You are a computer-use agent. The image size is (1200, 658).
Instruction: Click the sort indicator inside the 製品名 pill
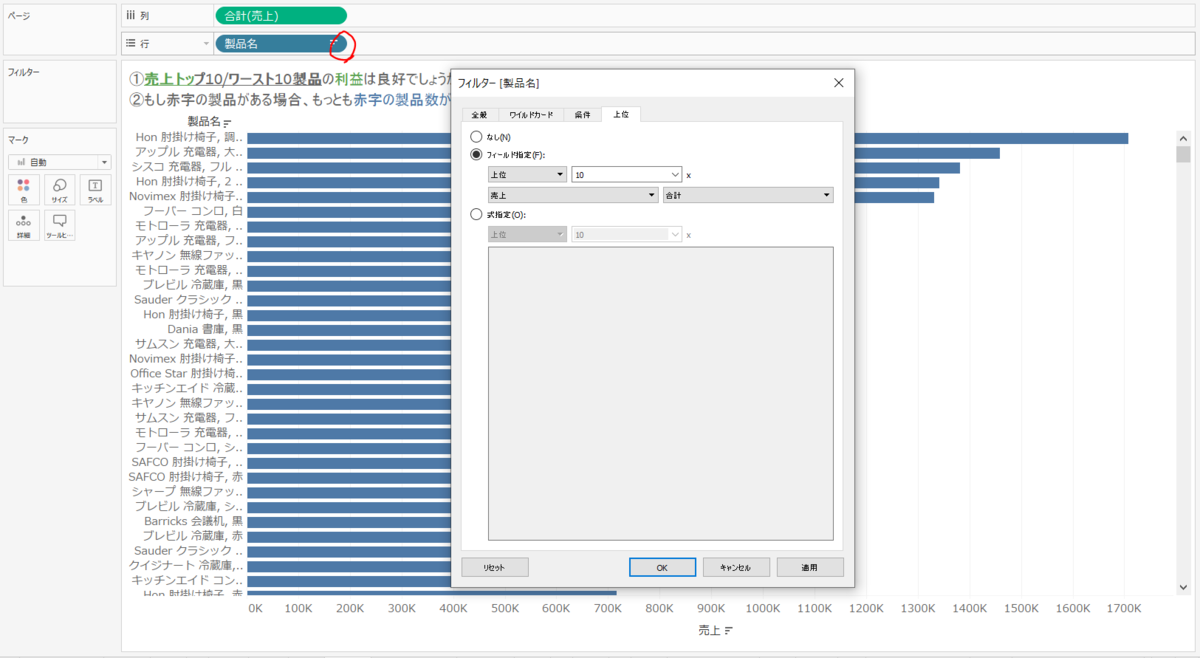pyautogui.click(x=334, y=44)
